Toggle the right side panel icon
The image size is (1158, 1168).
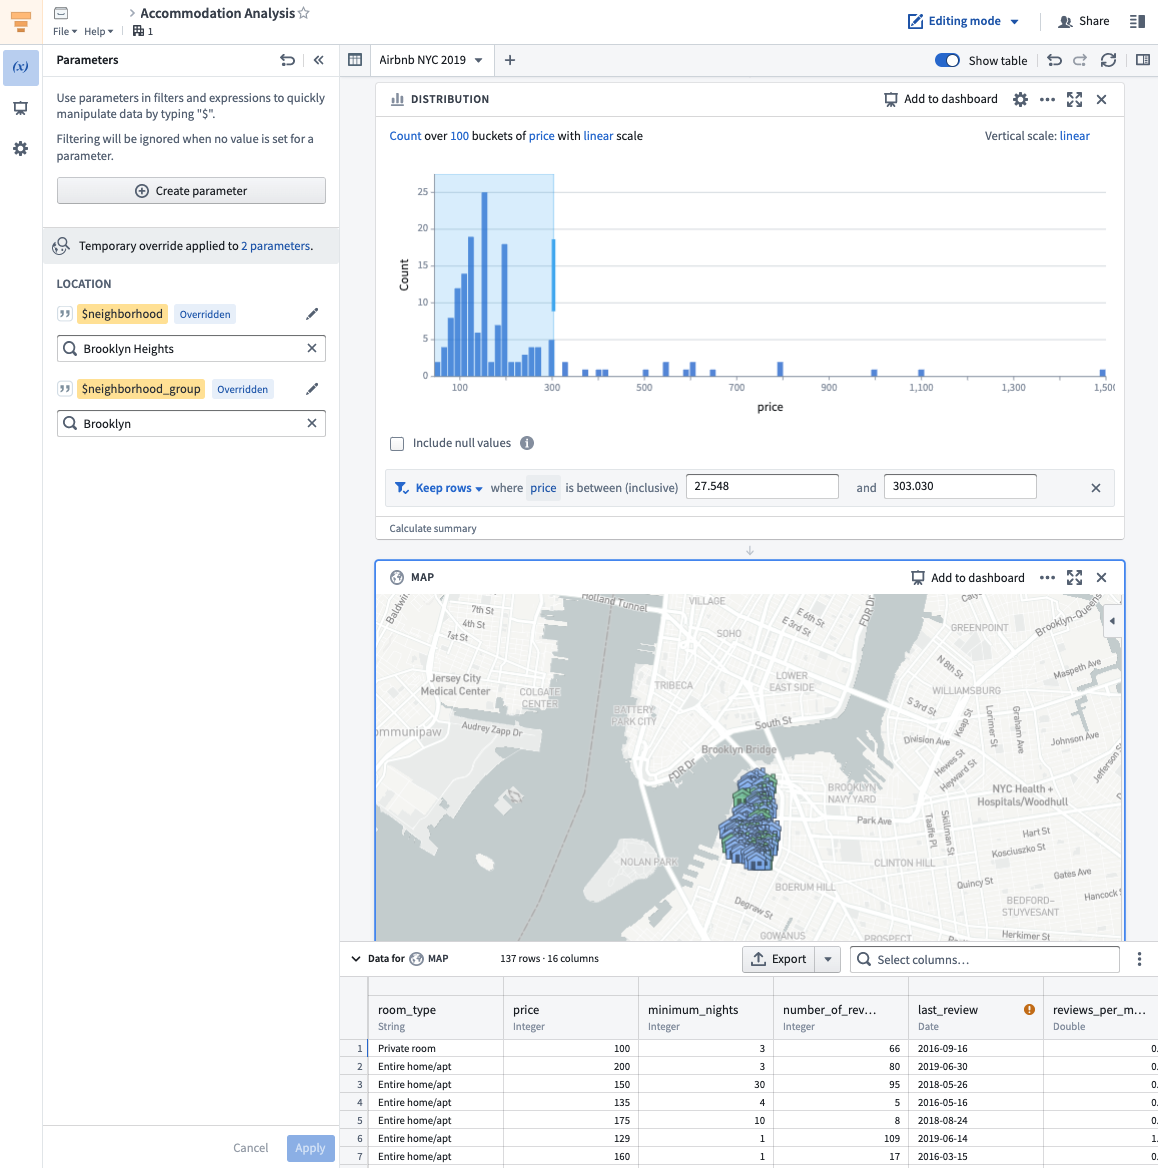click(x=1143, y=60)
